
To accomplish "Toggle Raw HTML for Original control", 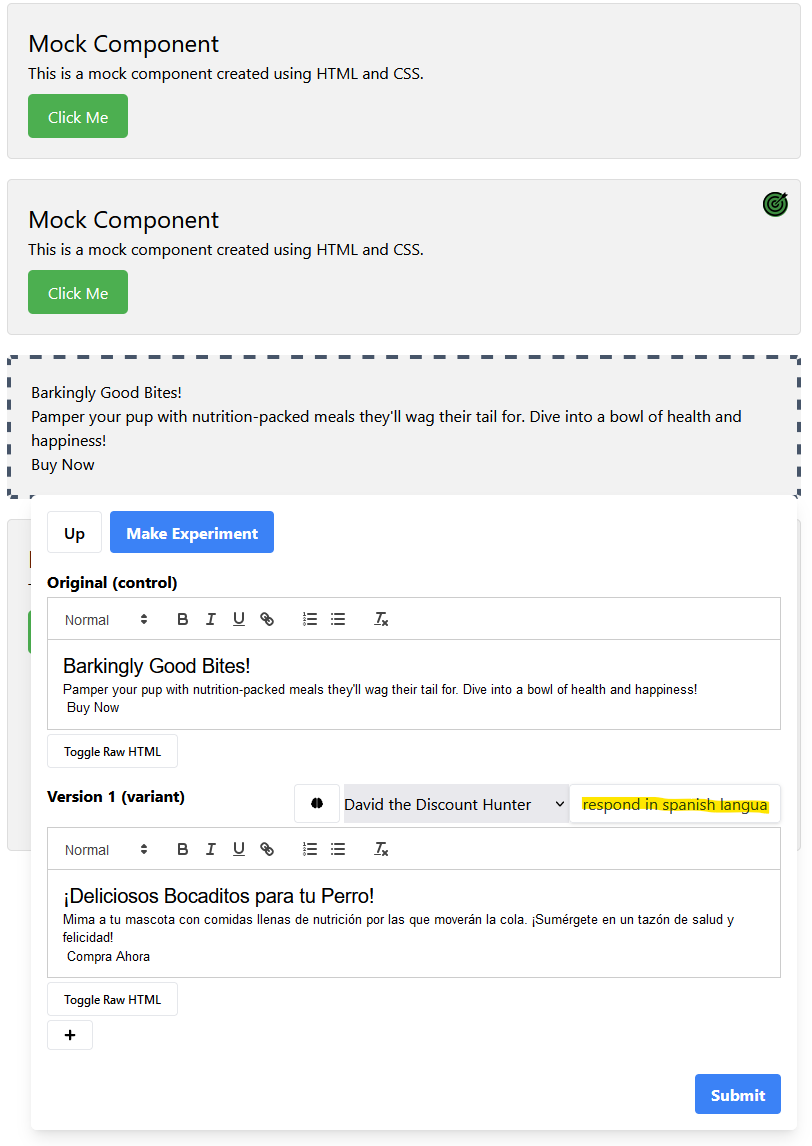I will click(x=112, y=751).
